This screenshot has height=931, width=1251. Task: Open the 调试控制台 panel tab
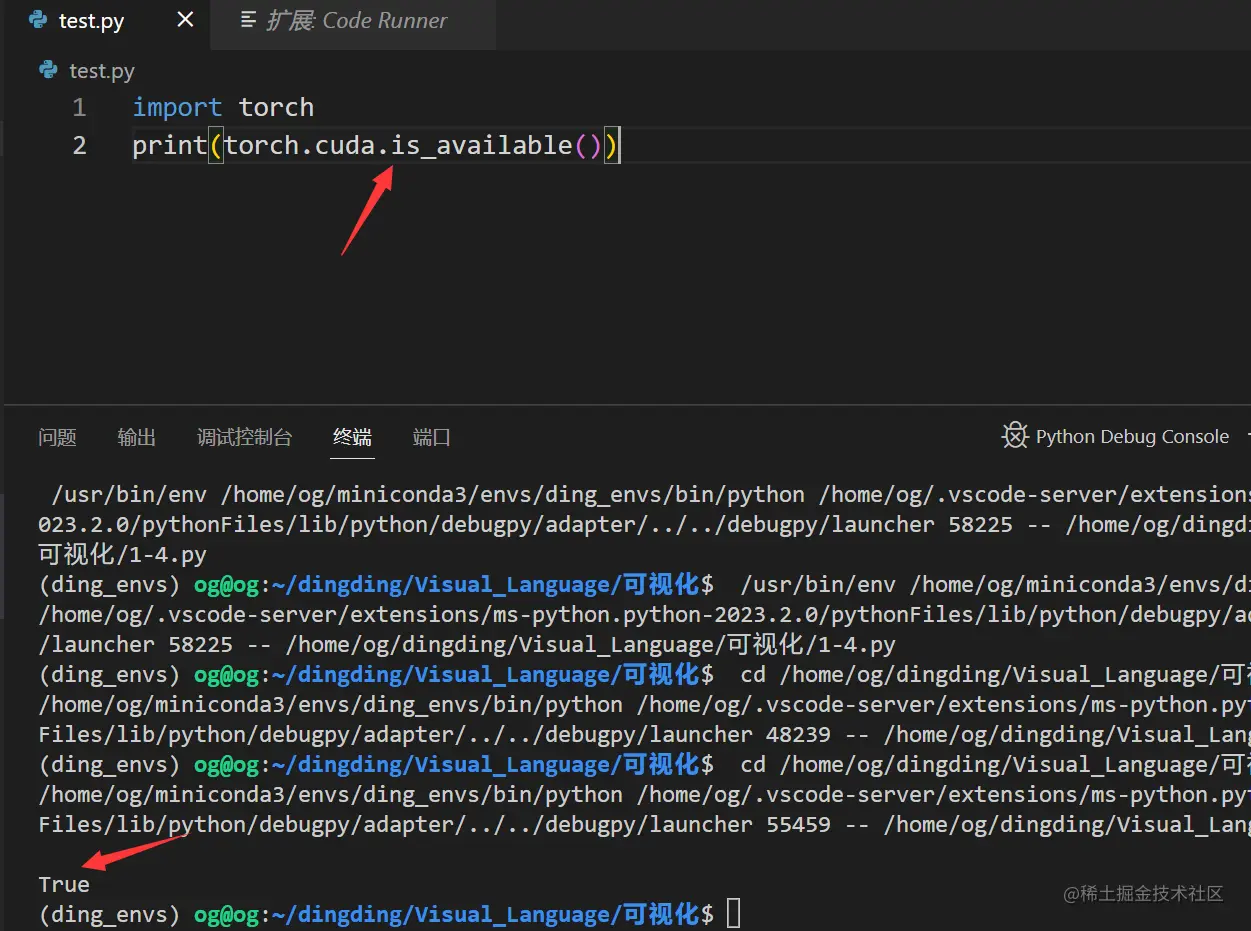coord(244,437)
